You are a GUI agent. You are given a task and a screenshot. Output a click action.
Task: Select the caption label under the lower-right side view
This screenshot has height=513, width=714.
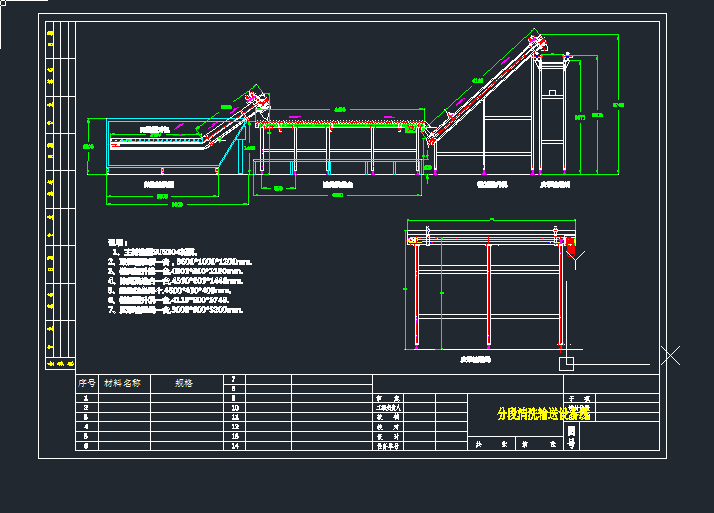tap(475, 359)
